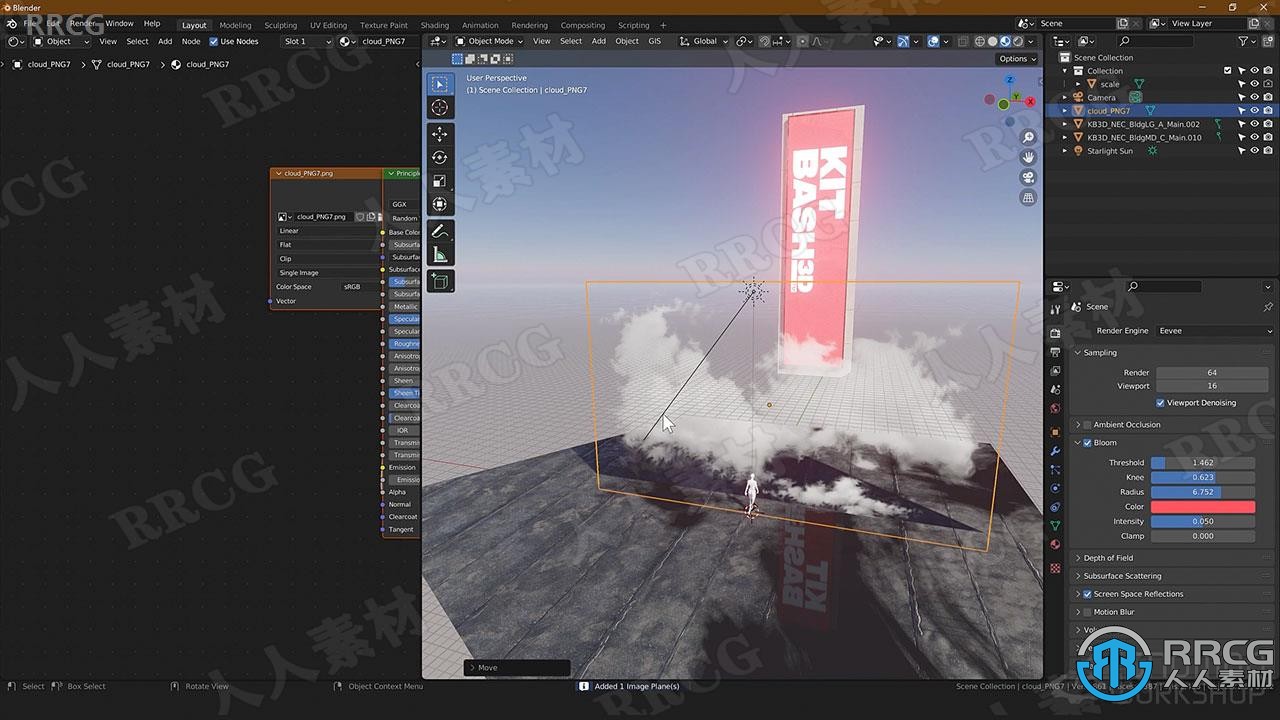Open the View Layer properties tab icon
This screenshot has width=1280, height=720.
(x=1055, y=371)
